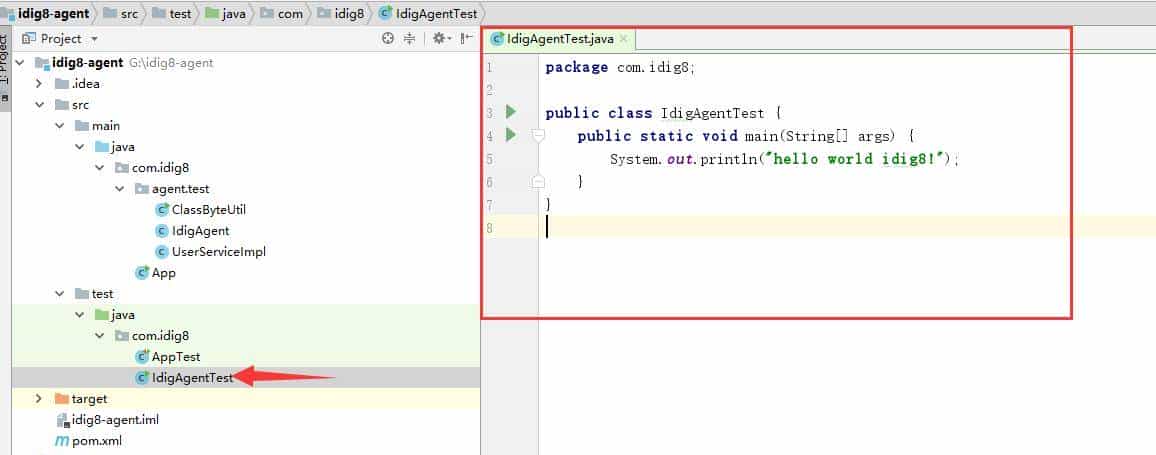The image size is (1156, 455).
Task: Open Project panel settings gear
Action: [x=438, y=39]
